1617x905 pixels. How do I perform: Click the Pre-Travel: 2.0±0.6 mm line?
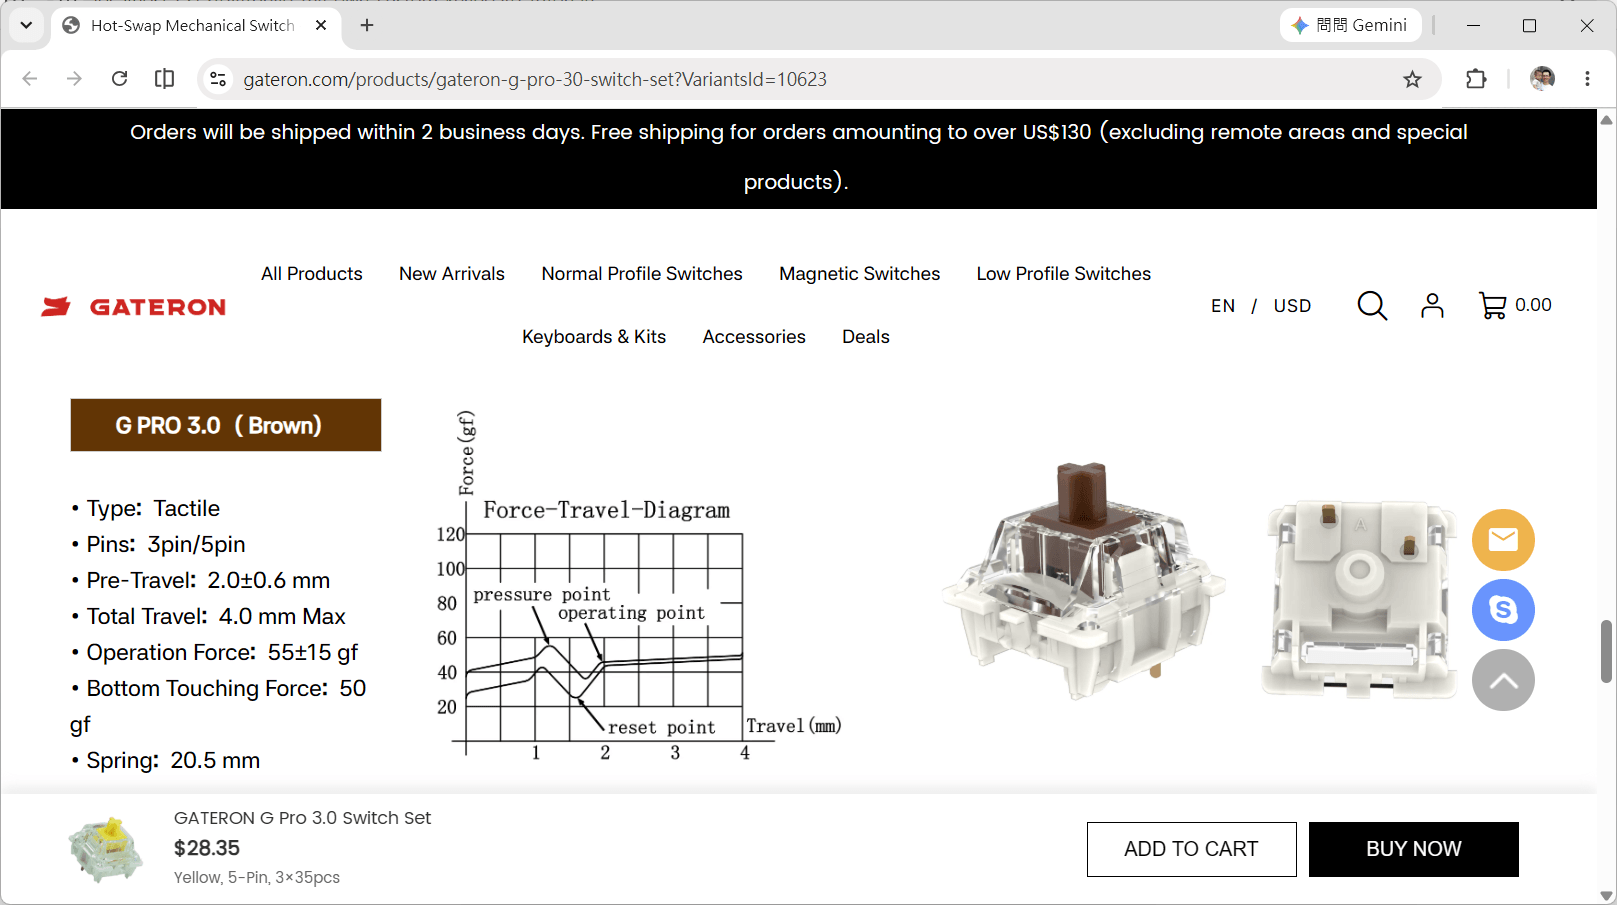pos(200,580)
